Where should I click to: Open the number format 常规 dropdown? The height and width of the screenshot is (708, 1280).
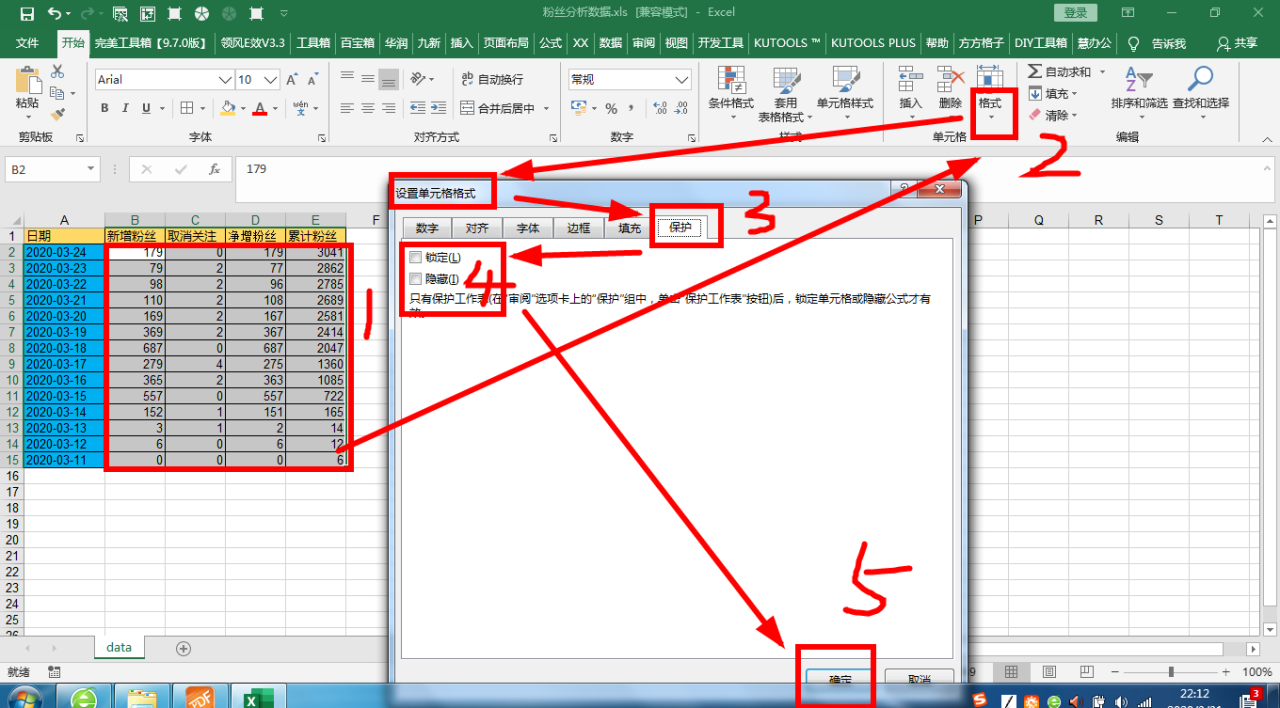(682, 79)
